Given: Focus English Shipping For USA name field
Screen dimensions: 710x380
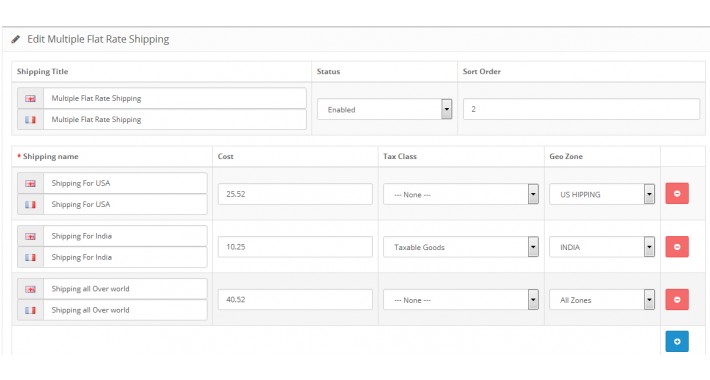Looking at the screenshot, I should [x=125, y=183].
